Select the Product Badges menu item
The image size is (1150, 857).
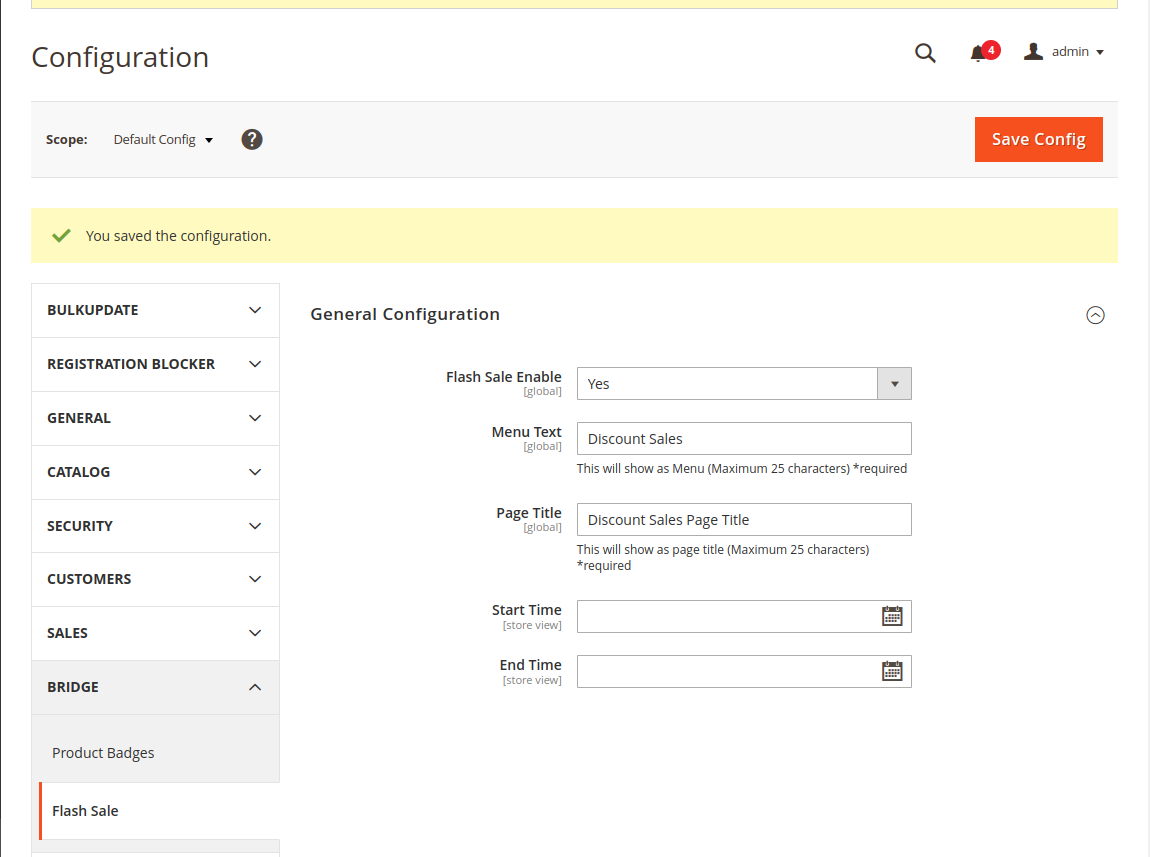point(103,753)
